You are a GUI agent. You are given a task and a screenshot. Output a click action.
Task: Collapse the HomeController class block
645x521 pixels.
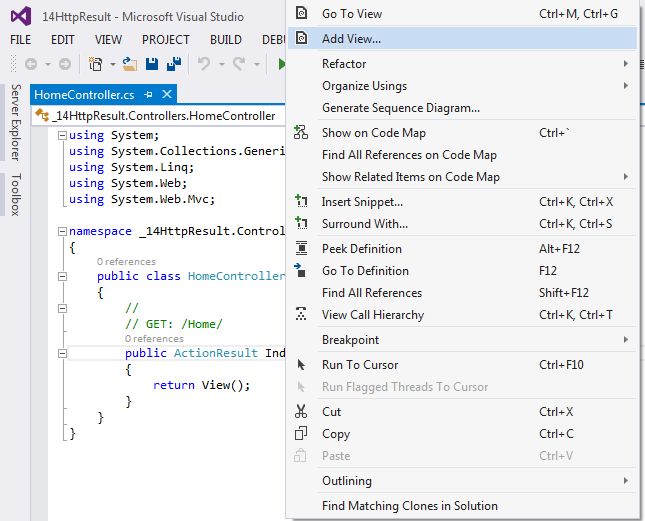[63, 277]
